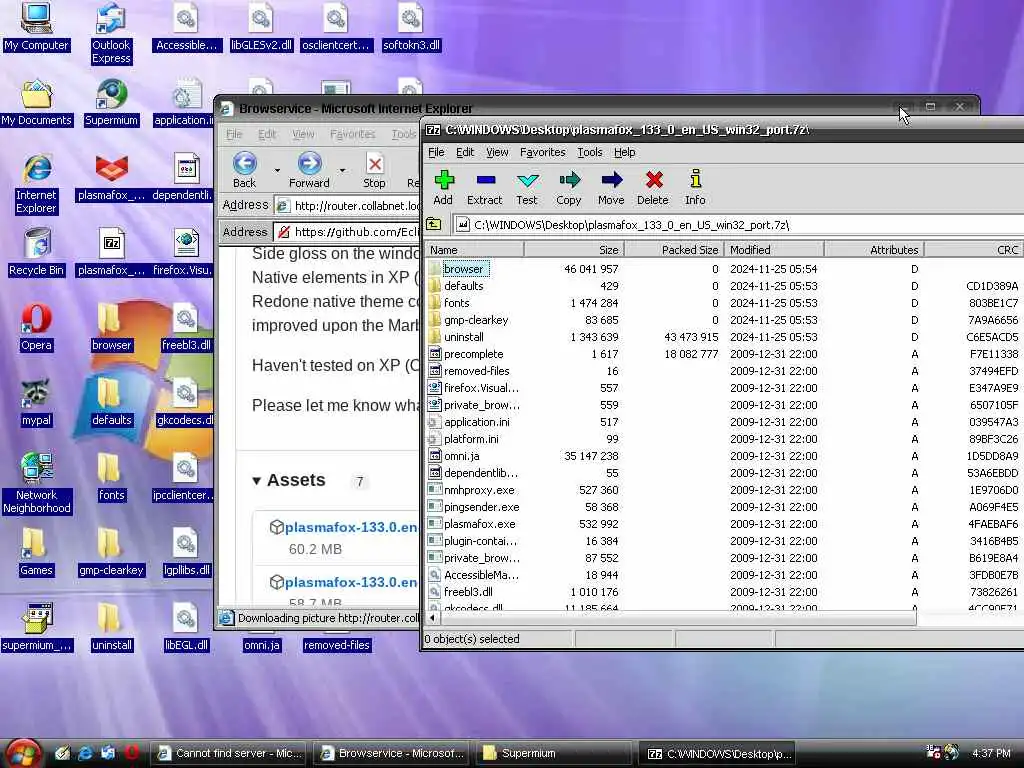This screenshot has height=768, width=1024.
Task: Open the first plasmafox-133.0 asset link (60.2 MB)
Action: pyautogui.click(x=351, y=527)
